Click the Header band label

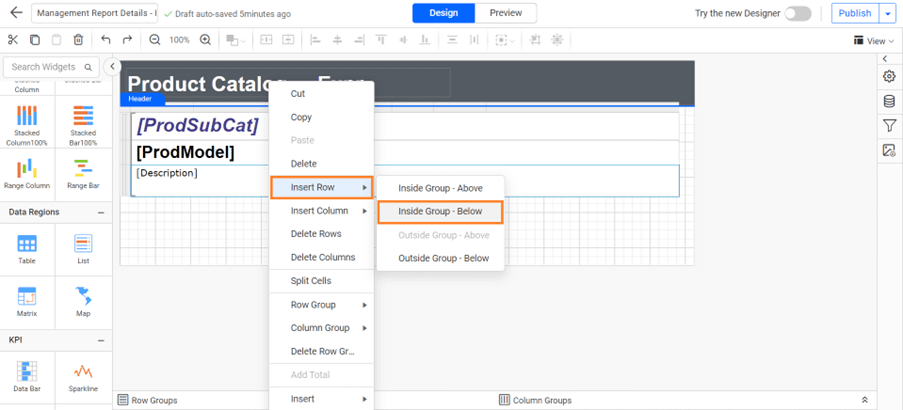[x=141, y=99]
